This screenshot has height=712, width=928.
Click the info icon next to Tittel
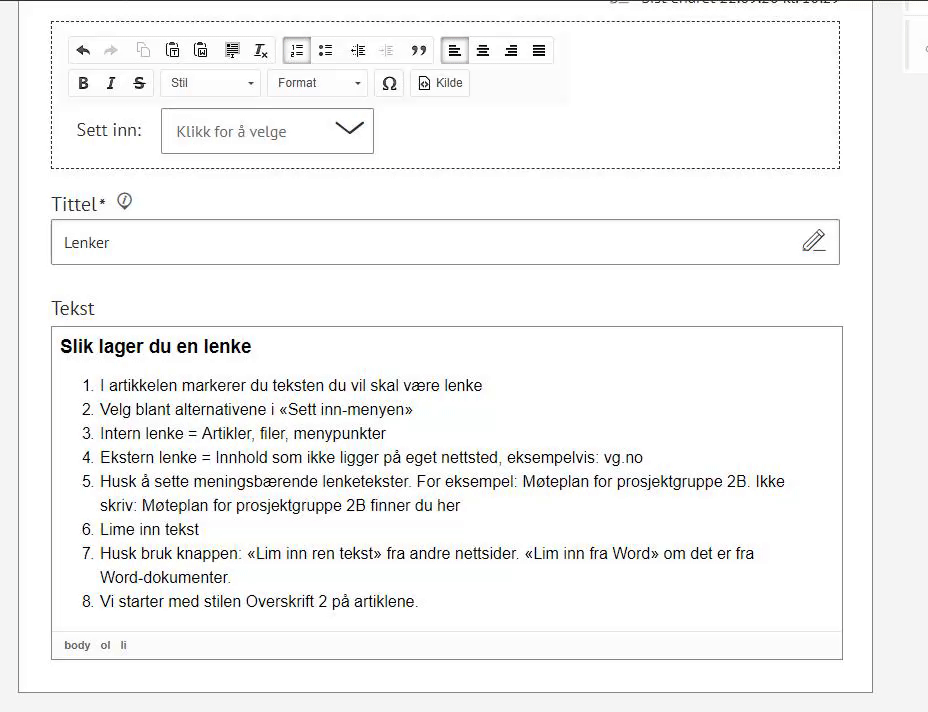pos(124,201)
